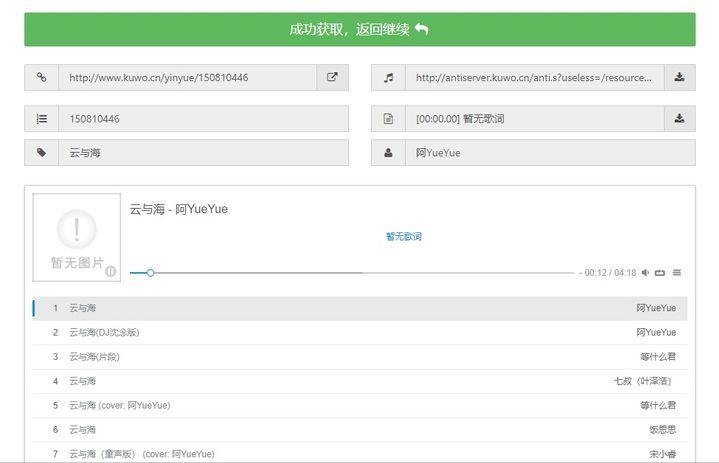
Task: Click the album cover placeholder thumbnail
Action: [x=76, y=236]
